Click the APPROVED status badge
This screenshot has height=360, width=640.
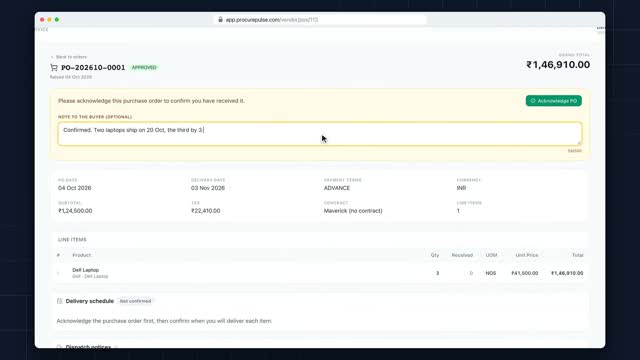click(x=144, y=67)
